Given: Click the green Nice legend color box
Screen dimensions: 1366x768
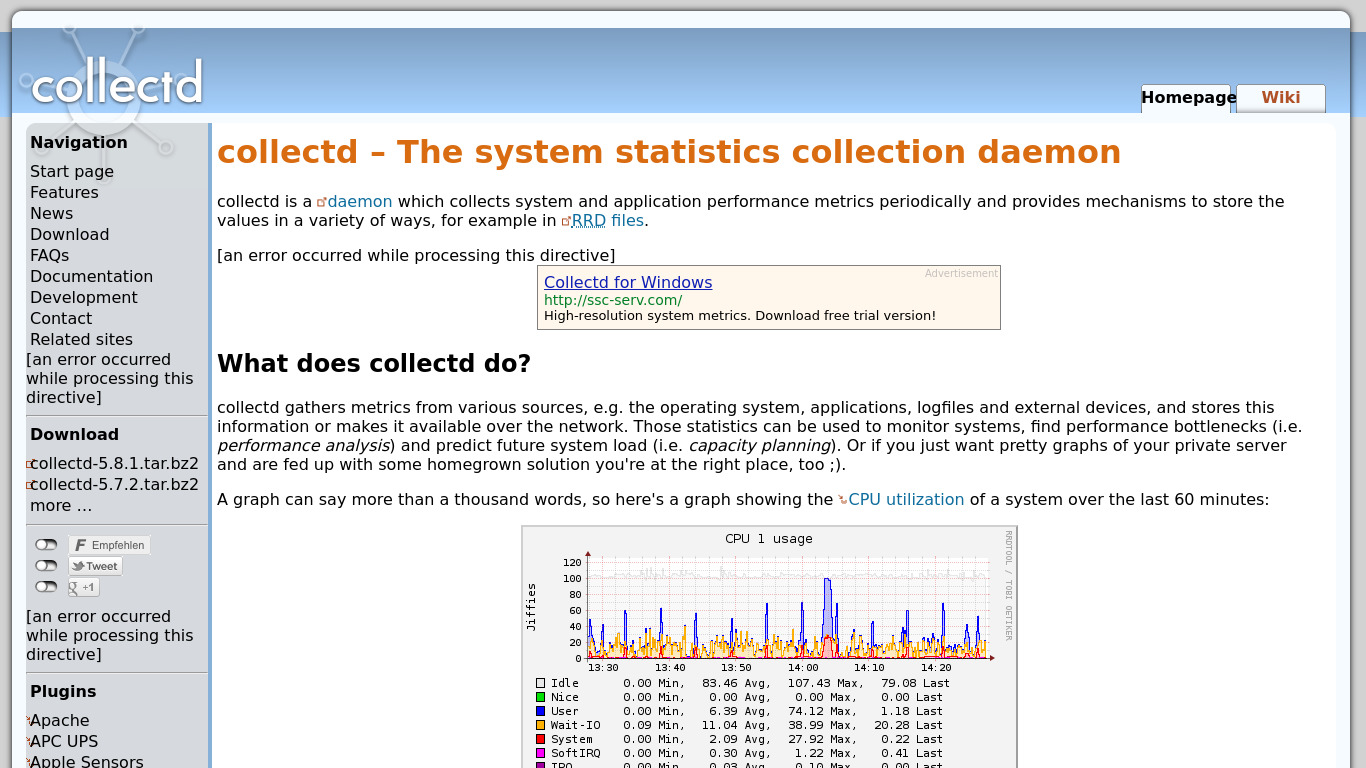Looking at the screenshot, I should (541, 697).
